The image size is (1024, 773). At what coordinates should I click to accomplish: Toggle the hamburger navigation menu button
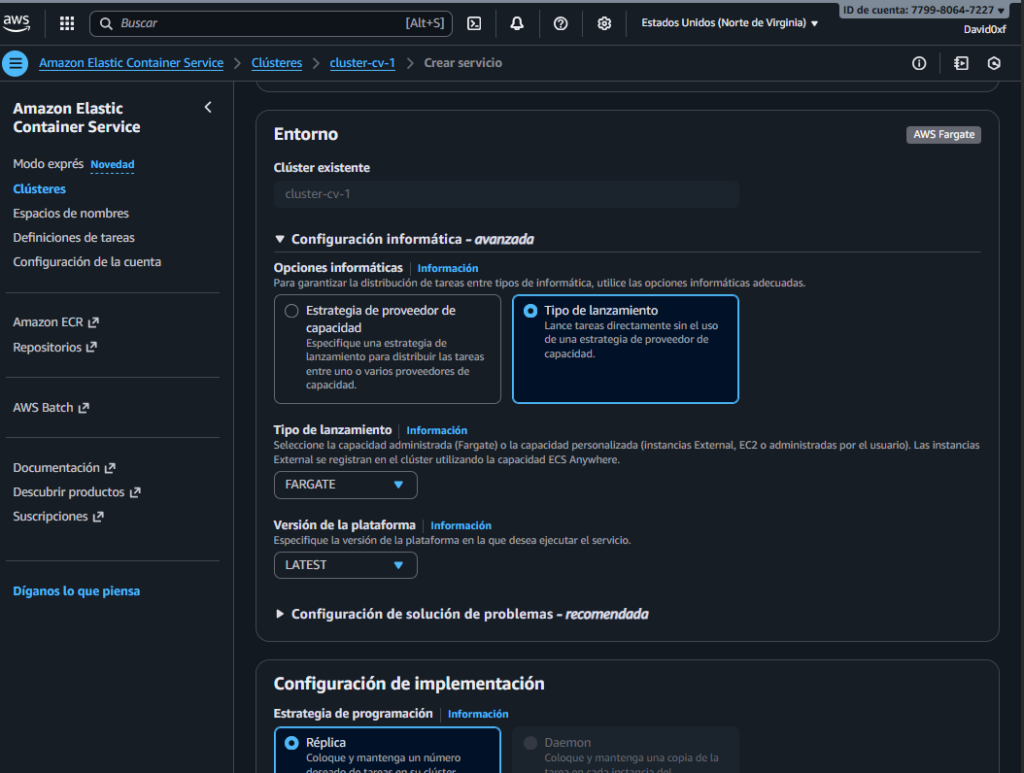pos(15,63)
